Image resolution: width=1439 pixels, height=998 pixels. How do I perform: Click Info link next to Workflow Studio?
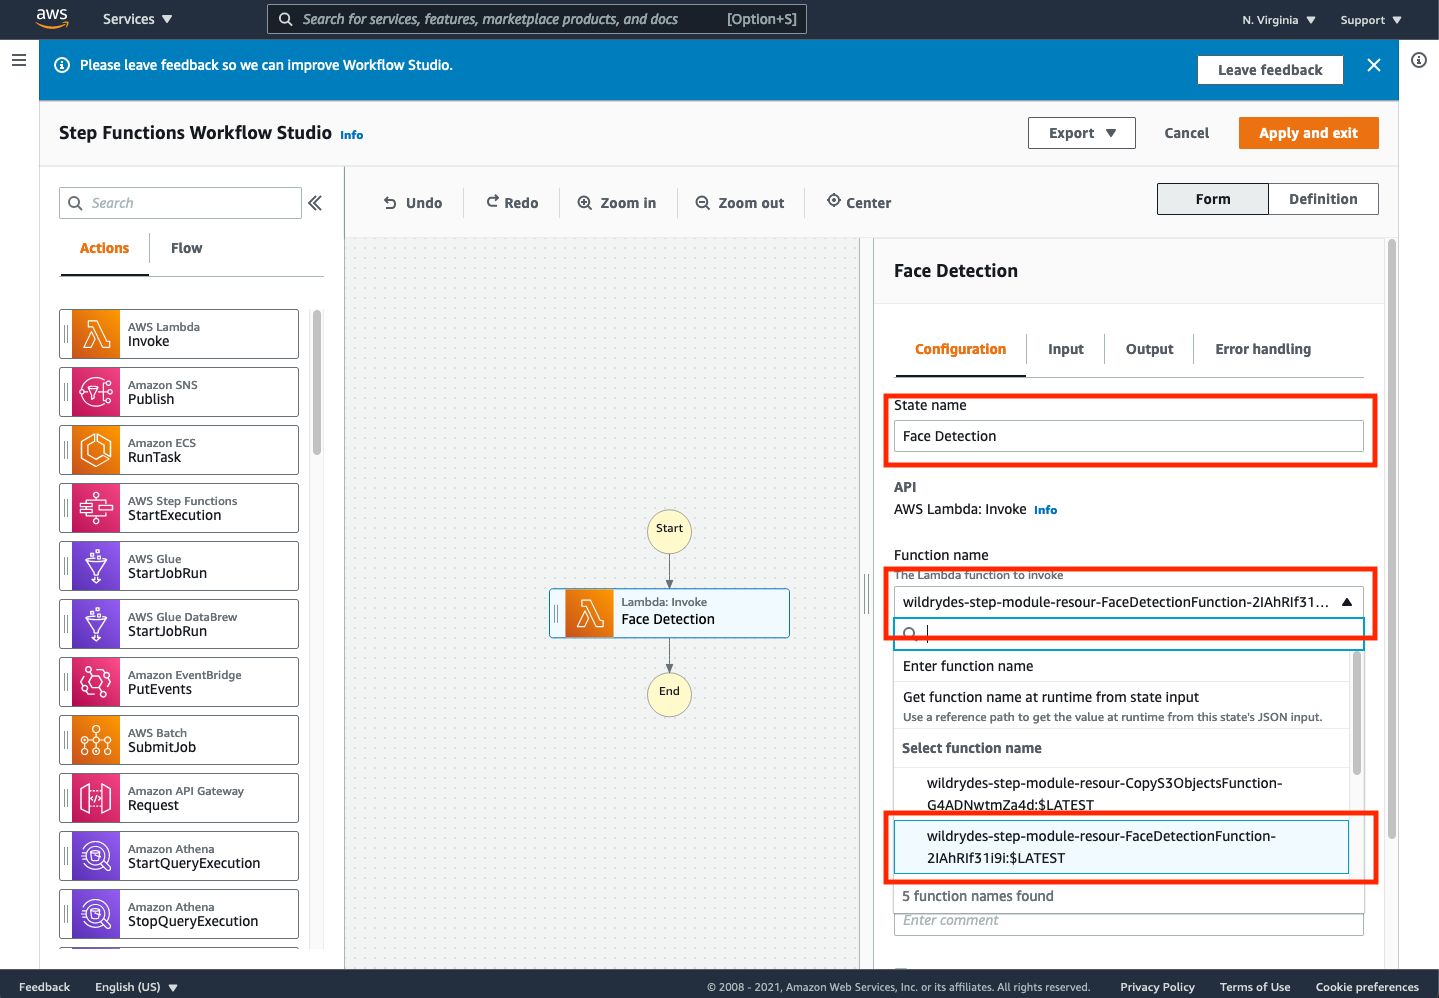[352, 135]
